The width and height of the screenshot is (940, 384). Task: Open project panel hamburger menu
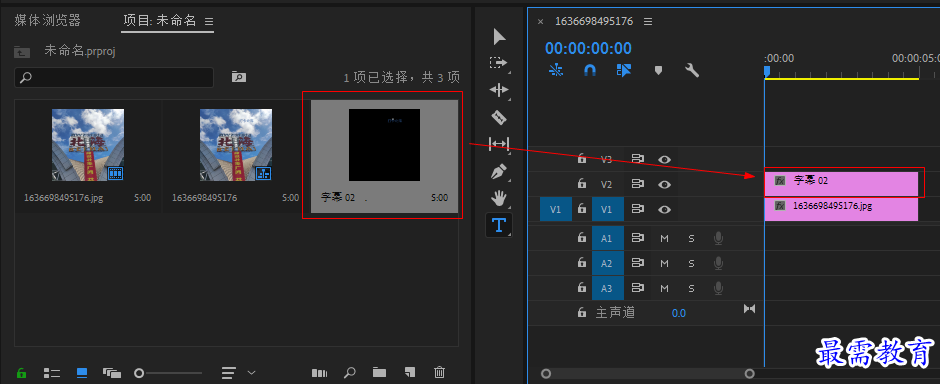209,21
